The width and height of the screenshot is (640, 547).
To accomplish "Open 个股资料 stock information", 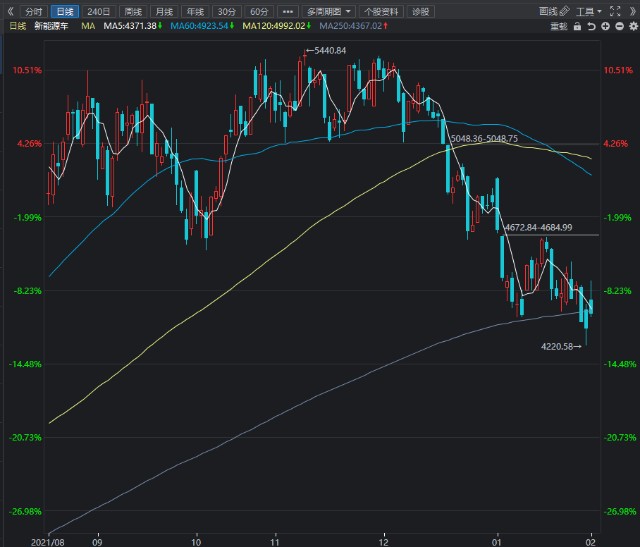I will pyautogui.click(x=379, y=11).
